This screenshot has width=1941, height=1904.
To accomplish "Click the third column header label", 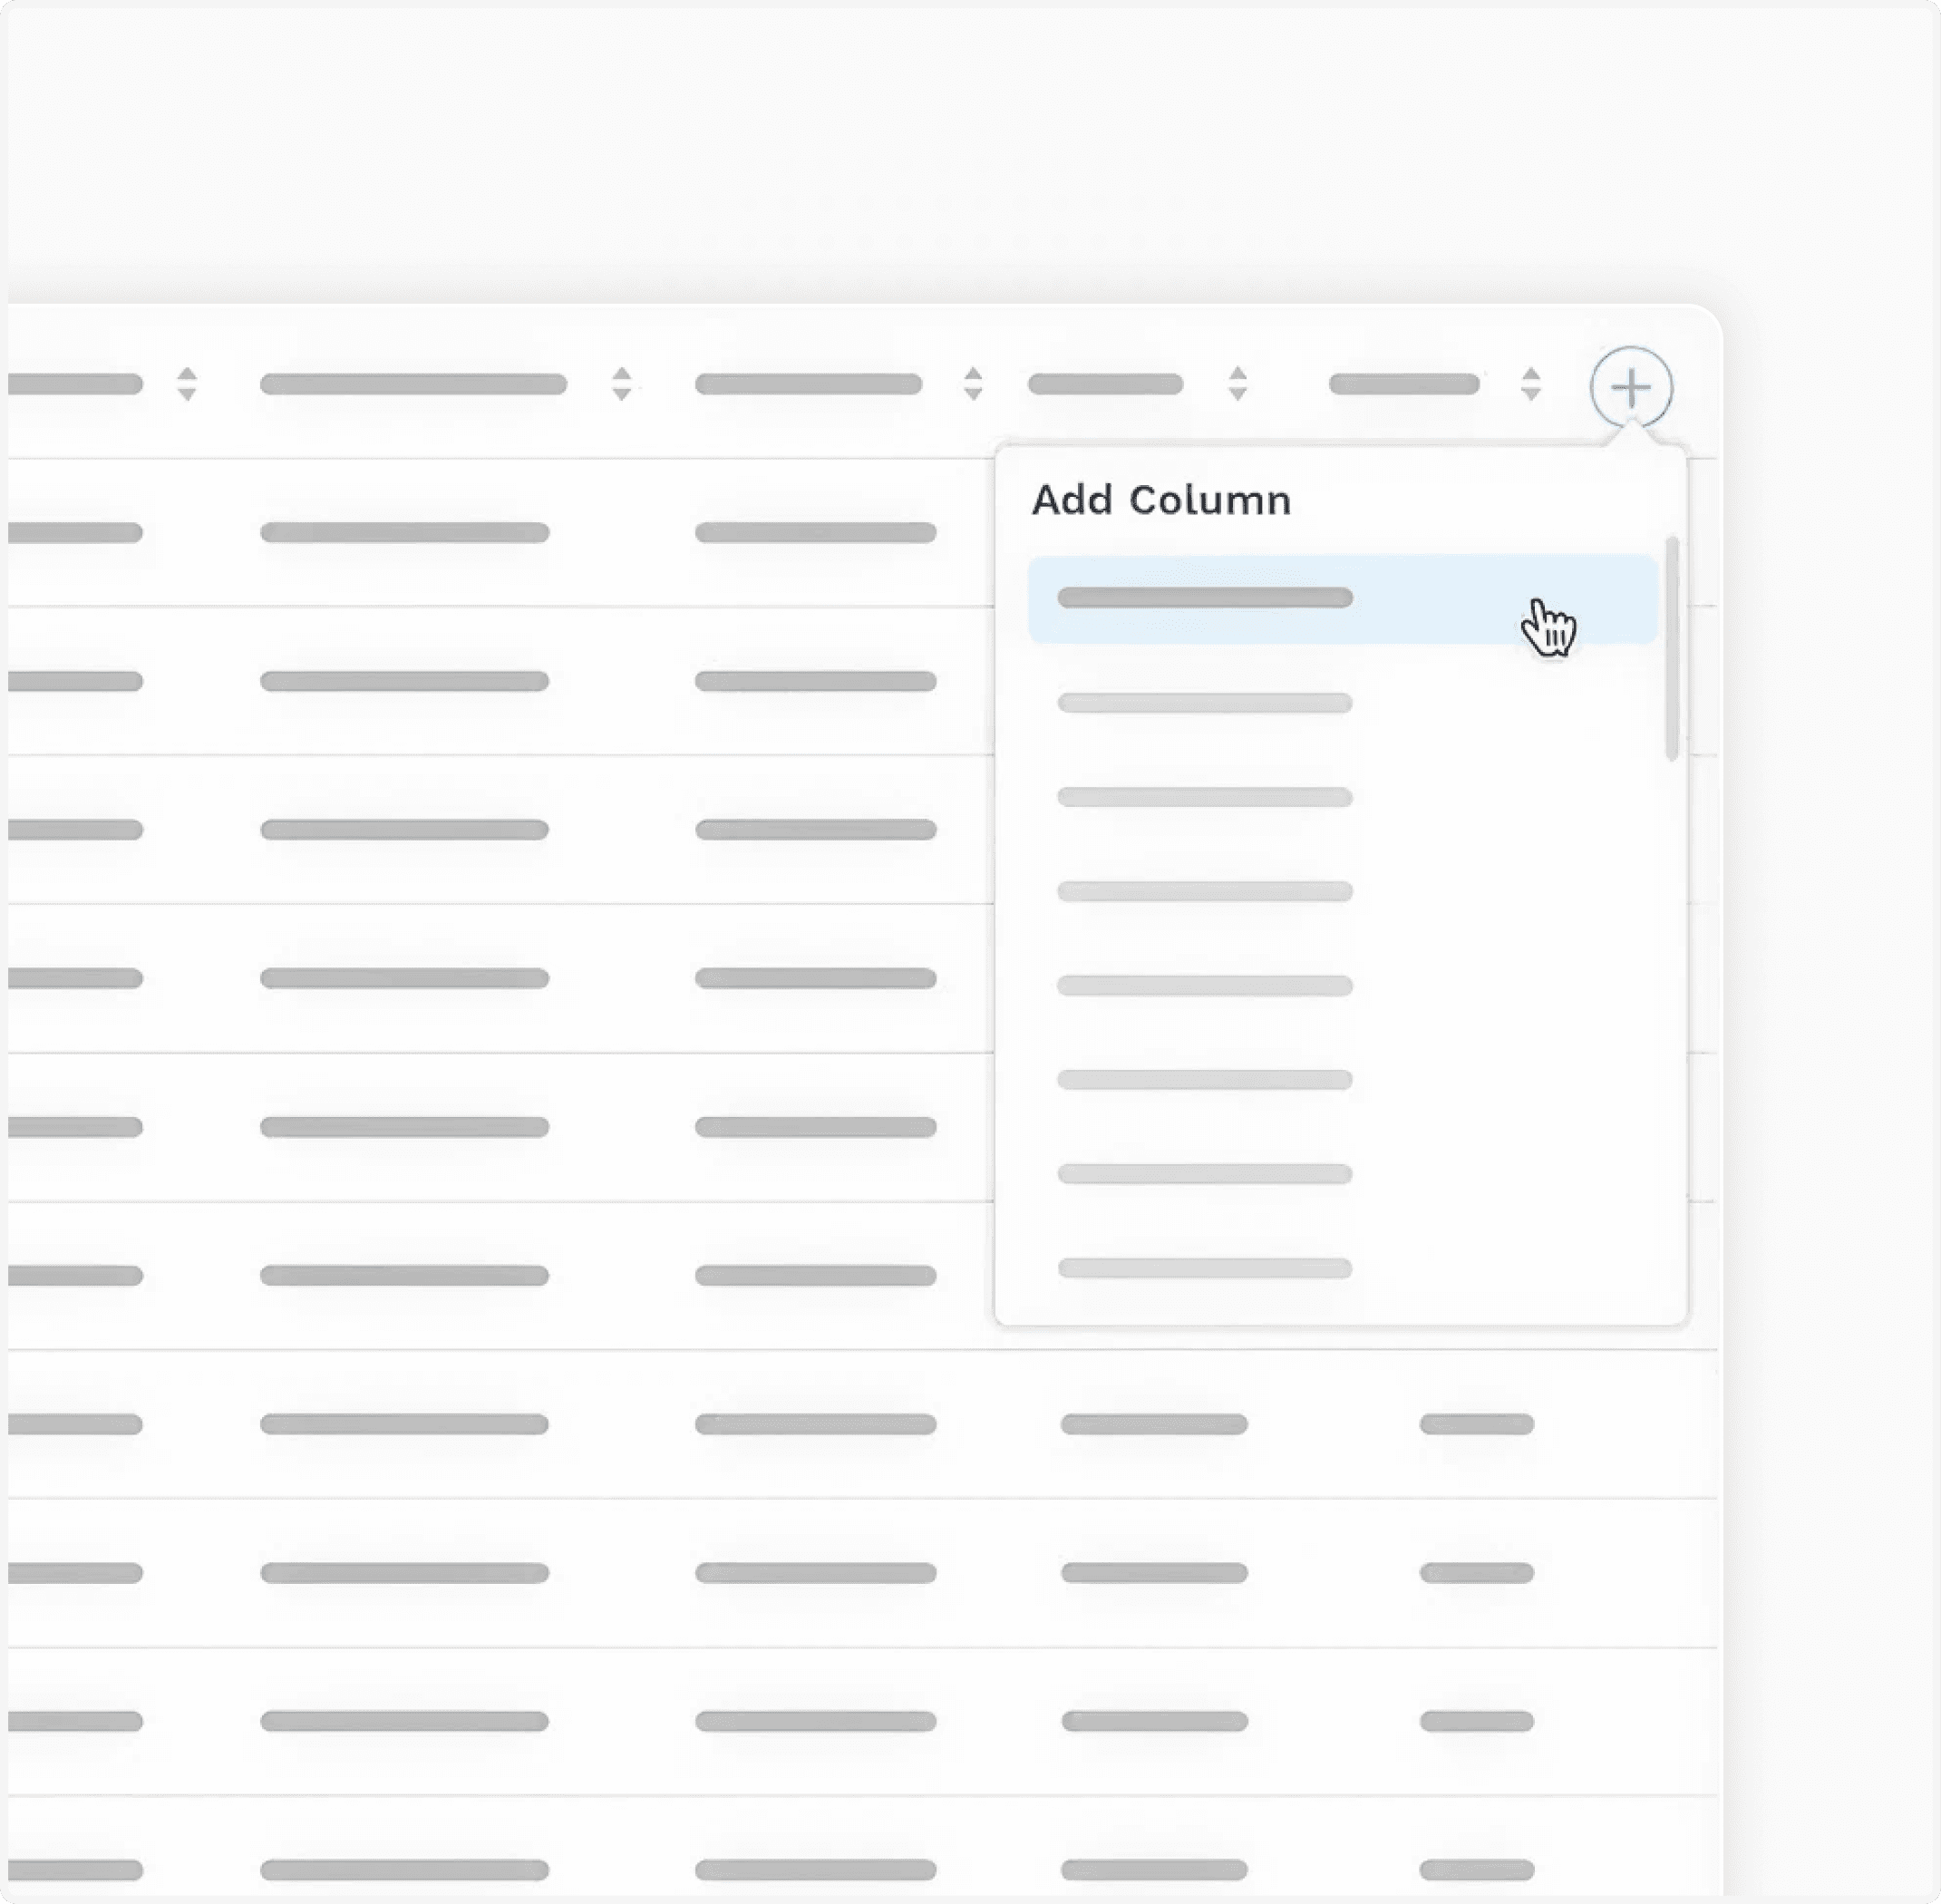I will [x=808, y=384].
